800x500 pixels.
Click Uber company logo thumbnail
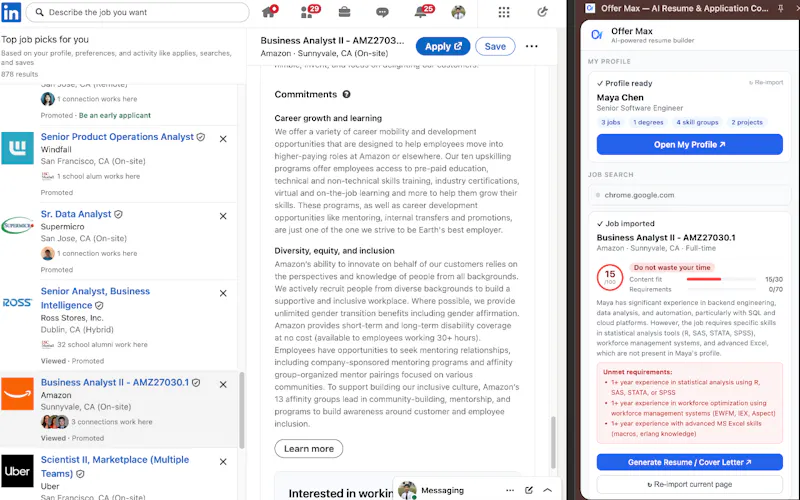tap(17, 471)
